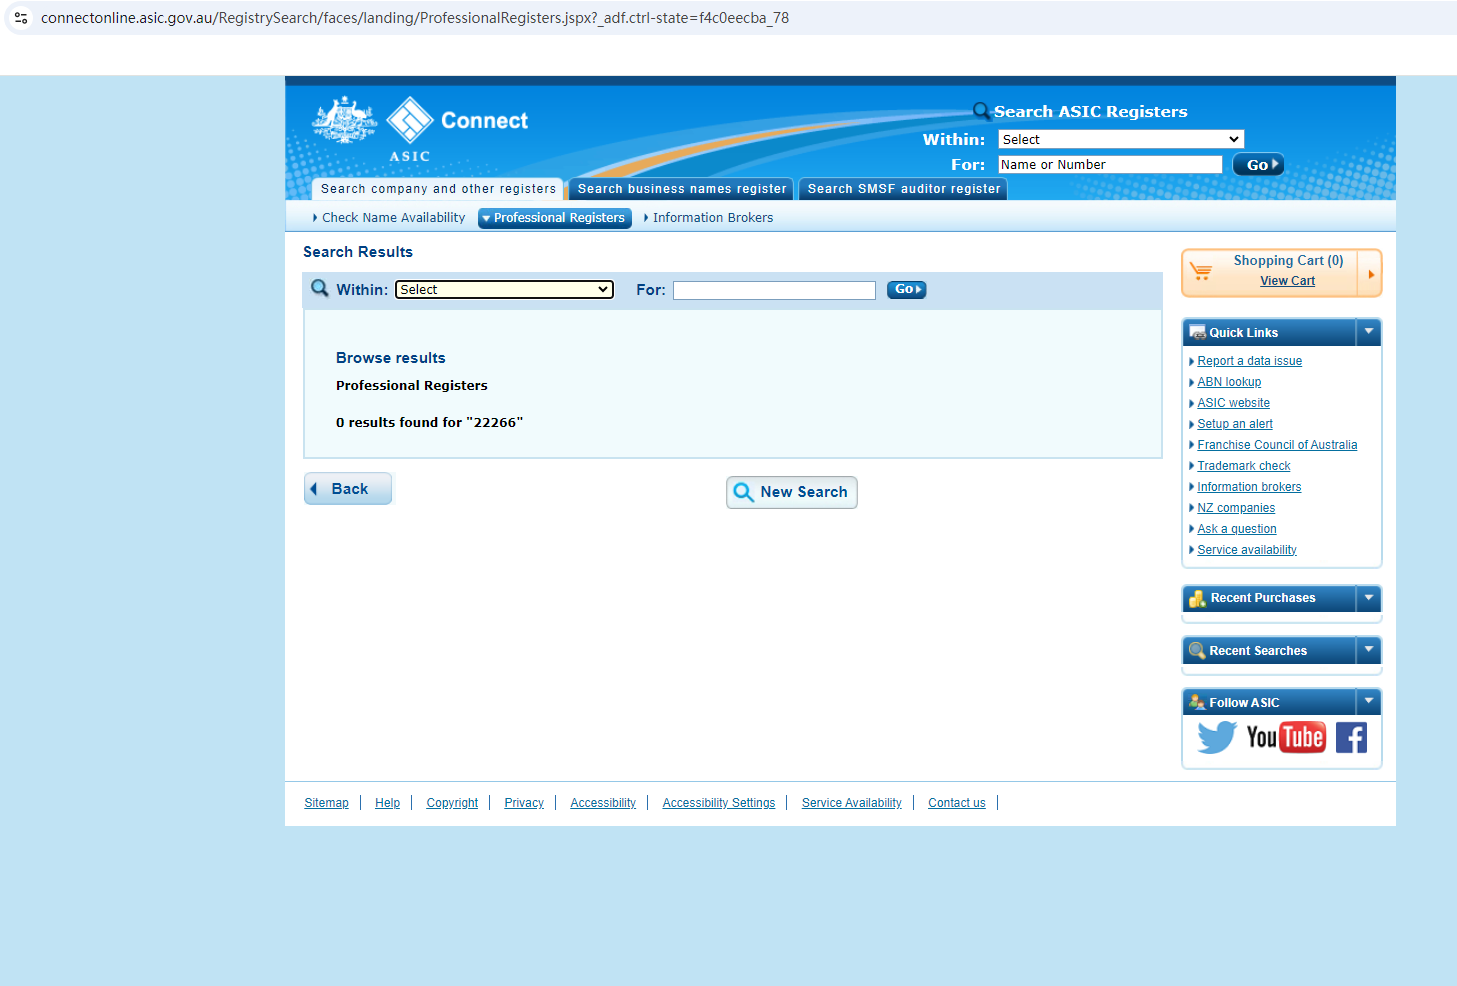The width and height of the screenshot is (1457, 986).
Task: Click the browser address bar URL
Action: point(415,18)
